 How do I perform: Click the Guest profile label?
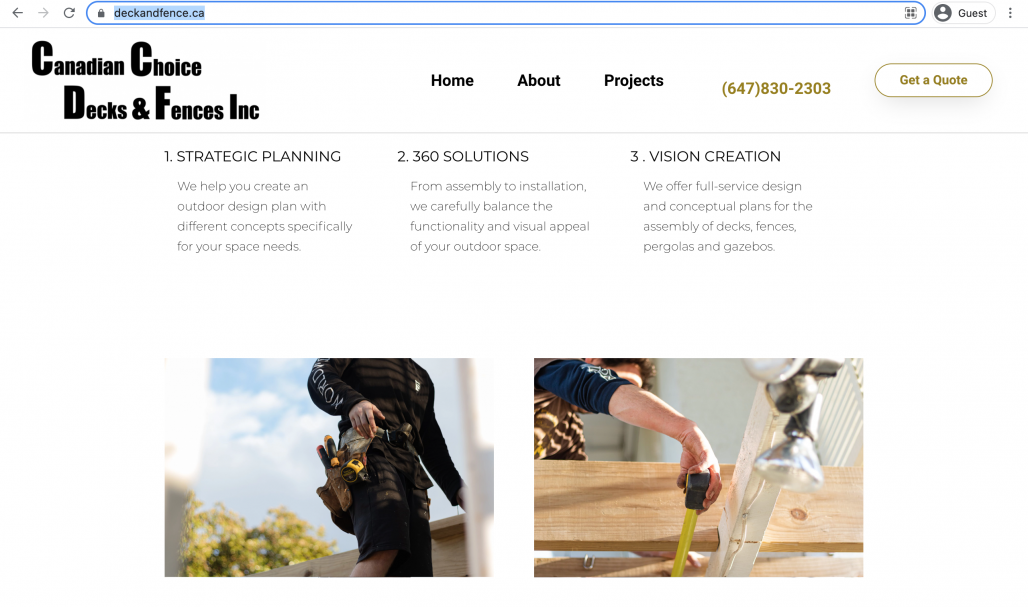point(972,13)
